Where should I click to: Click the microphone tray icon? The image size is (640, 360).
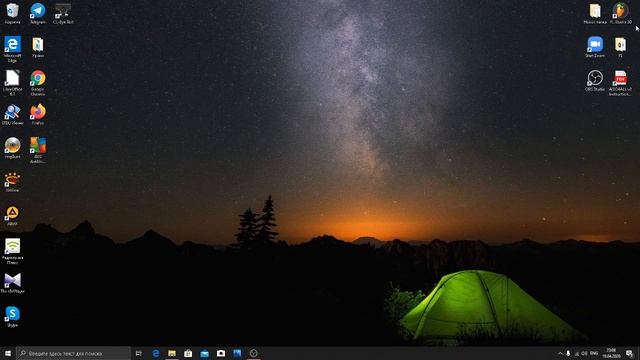click(568, 353)
